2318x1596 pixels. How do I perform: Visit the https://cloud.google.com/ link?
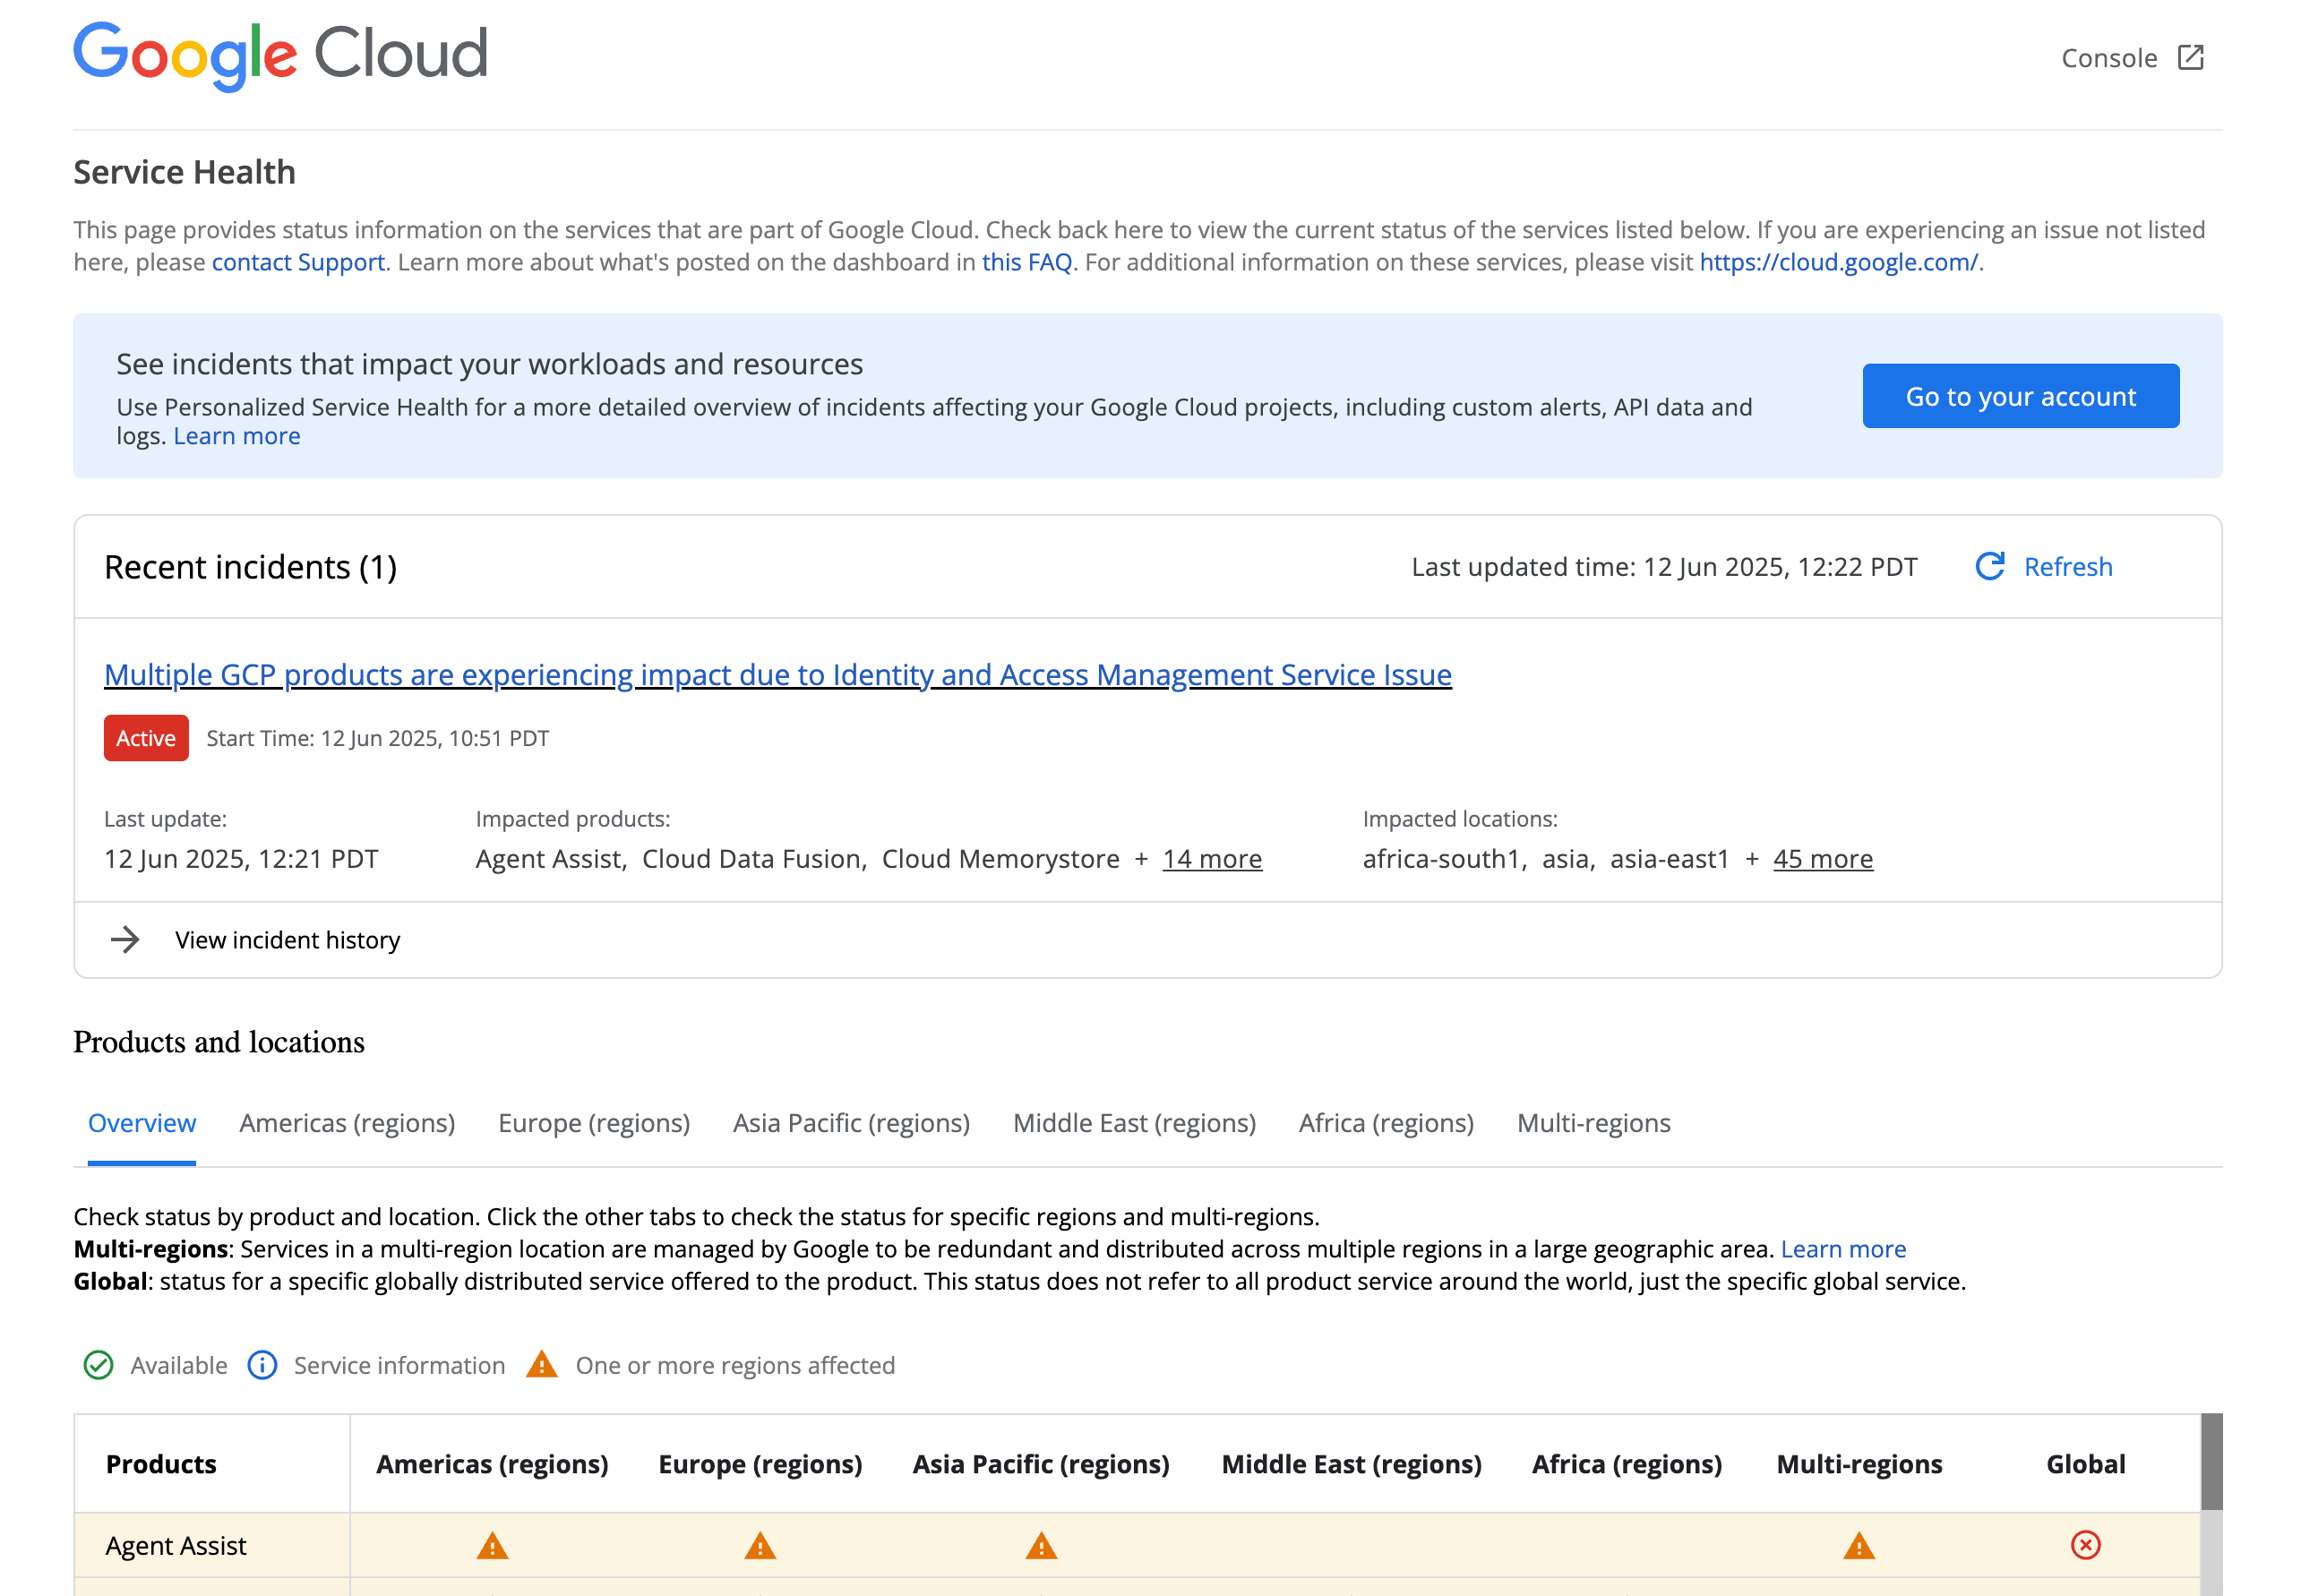[1838, 262]
